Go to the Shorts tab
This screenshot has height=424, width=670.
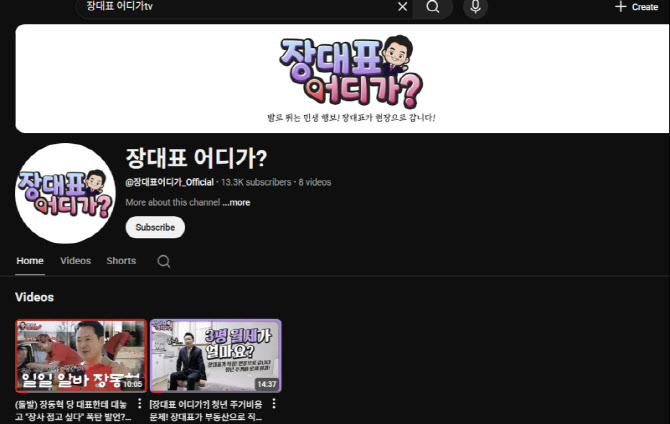(121, 261)
